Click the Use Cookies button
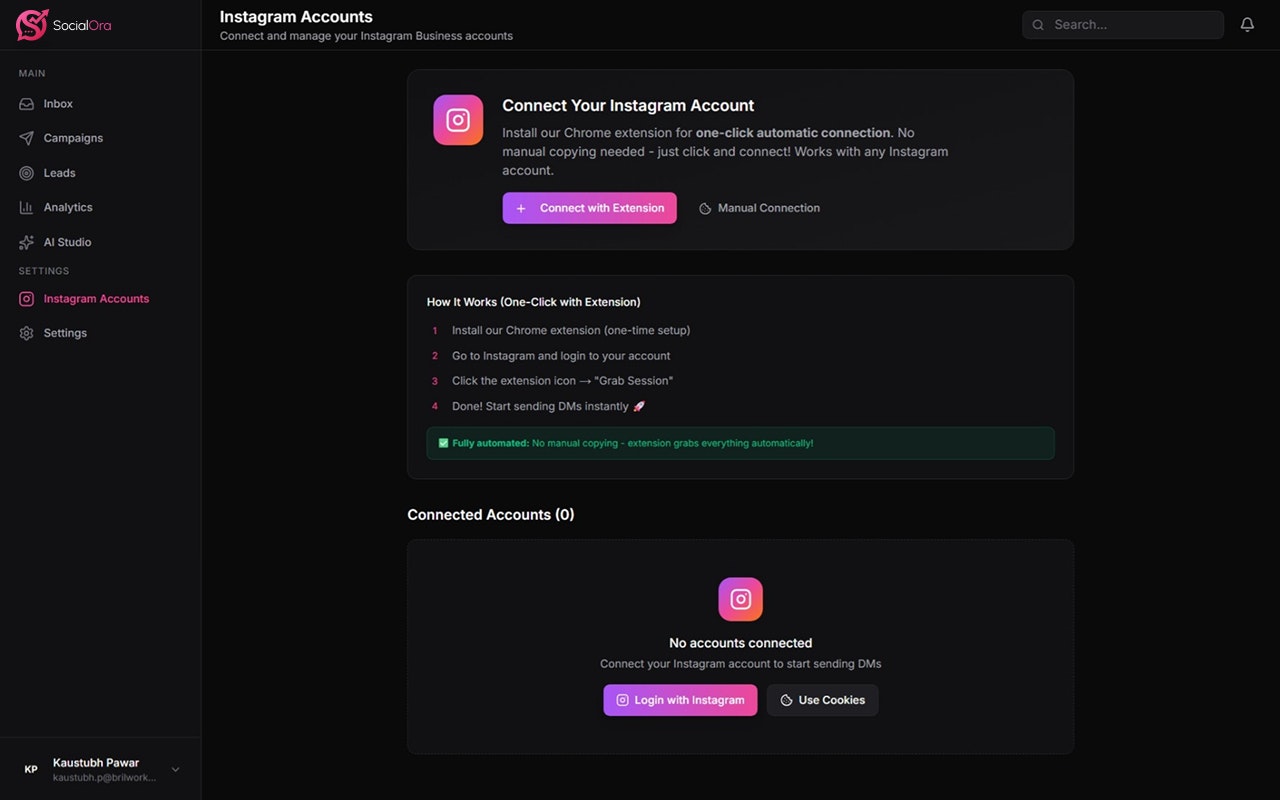 pyautogui.click(x=822, y=700)
